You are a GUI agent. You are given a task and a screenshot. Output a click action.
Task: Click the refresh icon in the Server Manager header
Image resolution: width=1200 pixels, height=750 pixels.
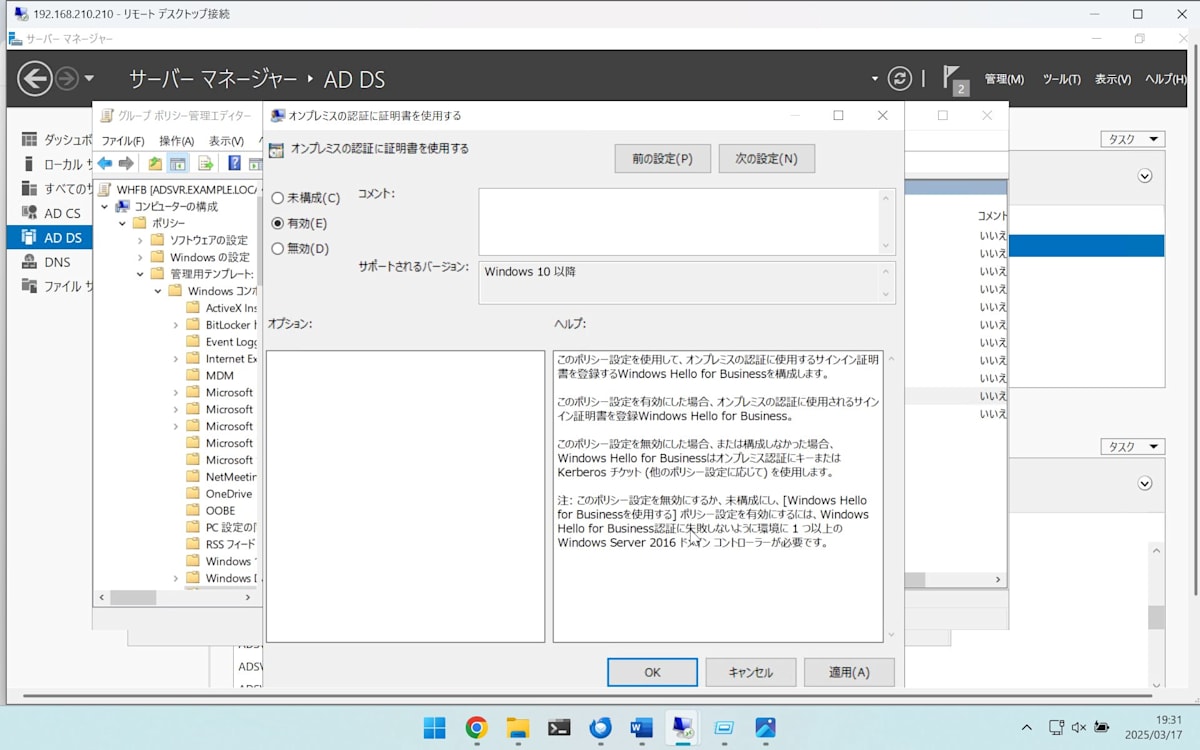tap(899, 78)
